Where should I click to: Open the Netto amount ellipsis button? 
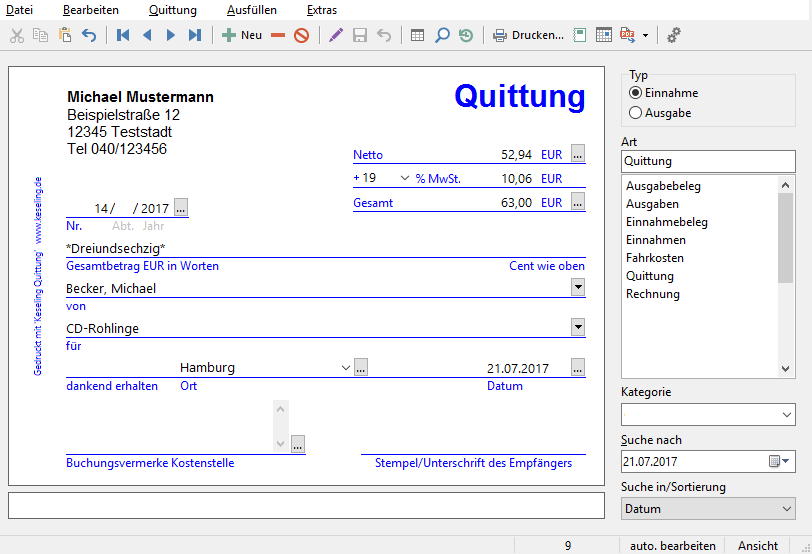[578, 154]
